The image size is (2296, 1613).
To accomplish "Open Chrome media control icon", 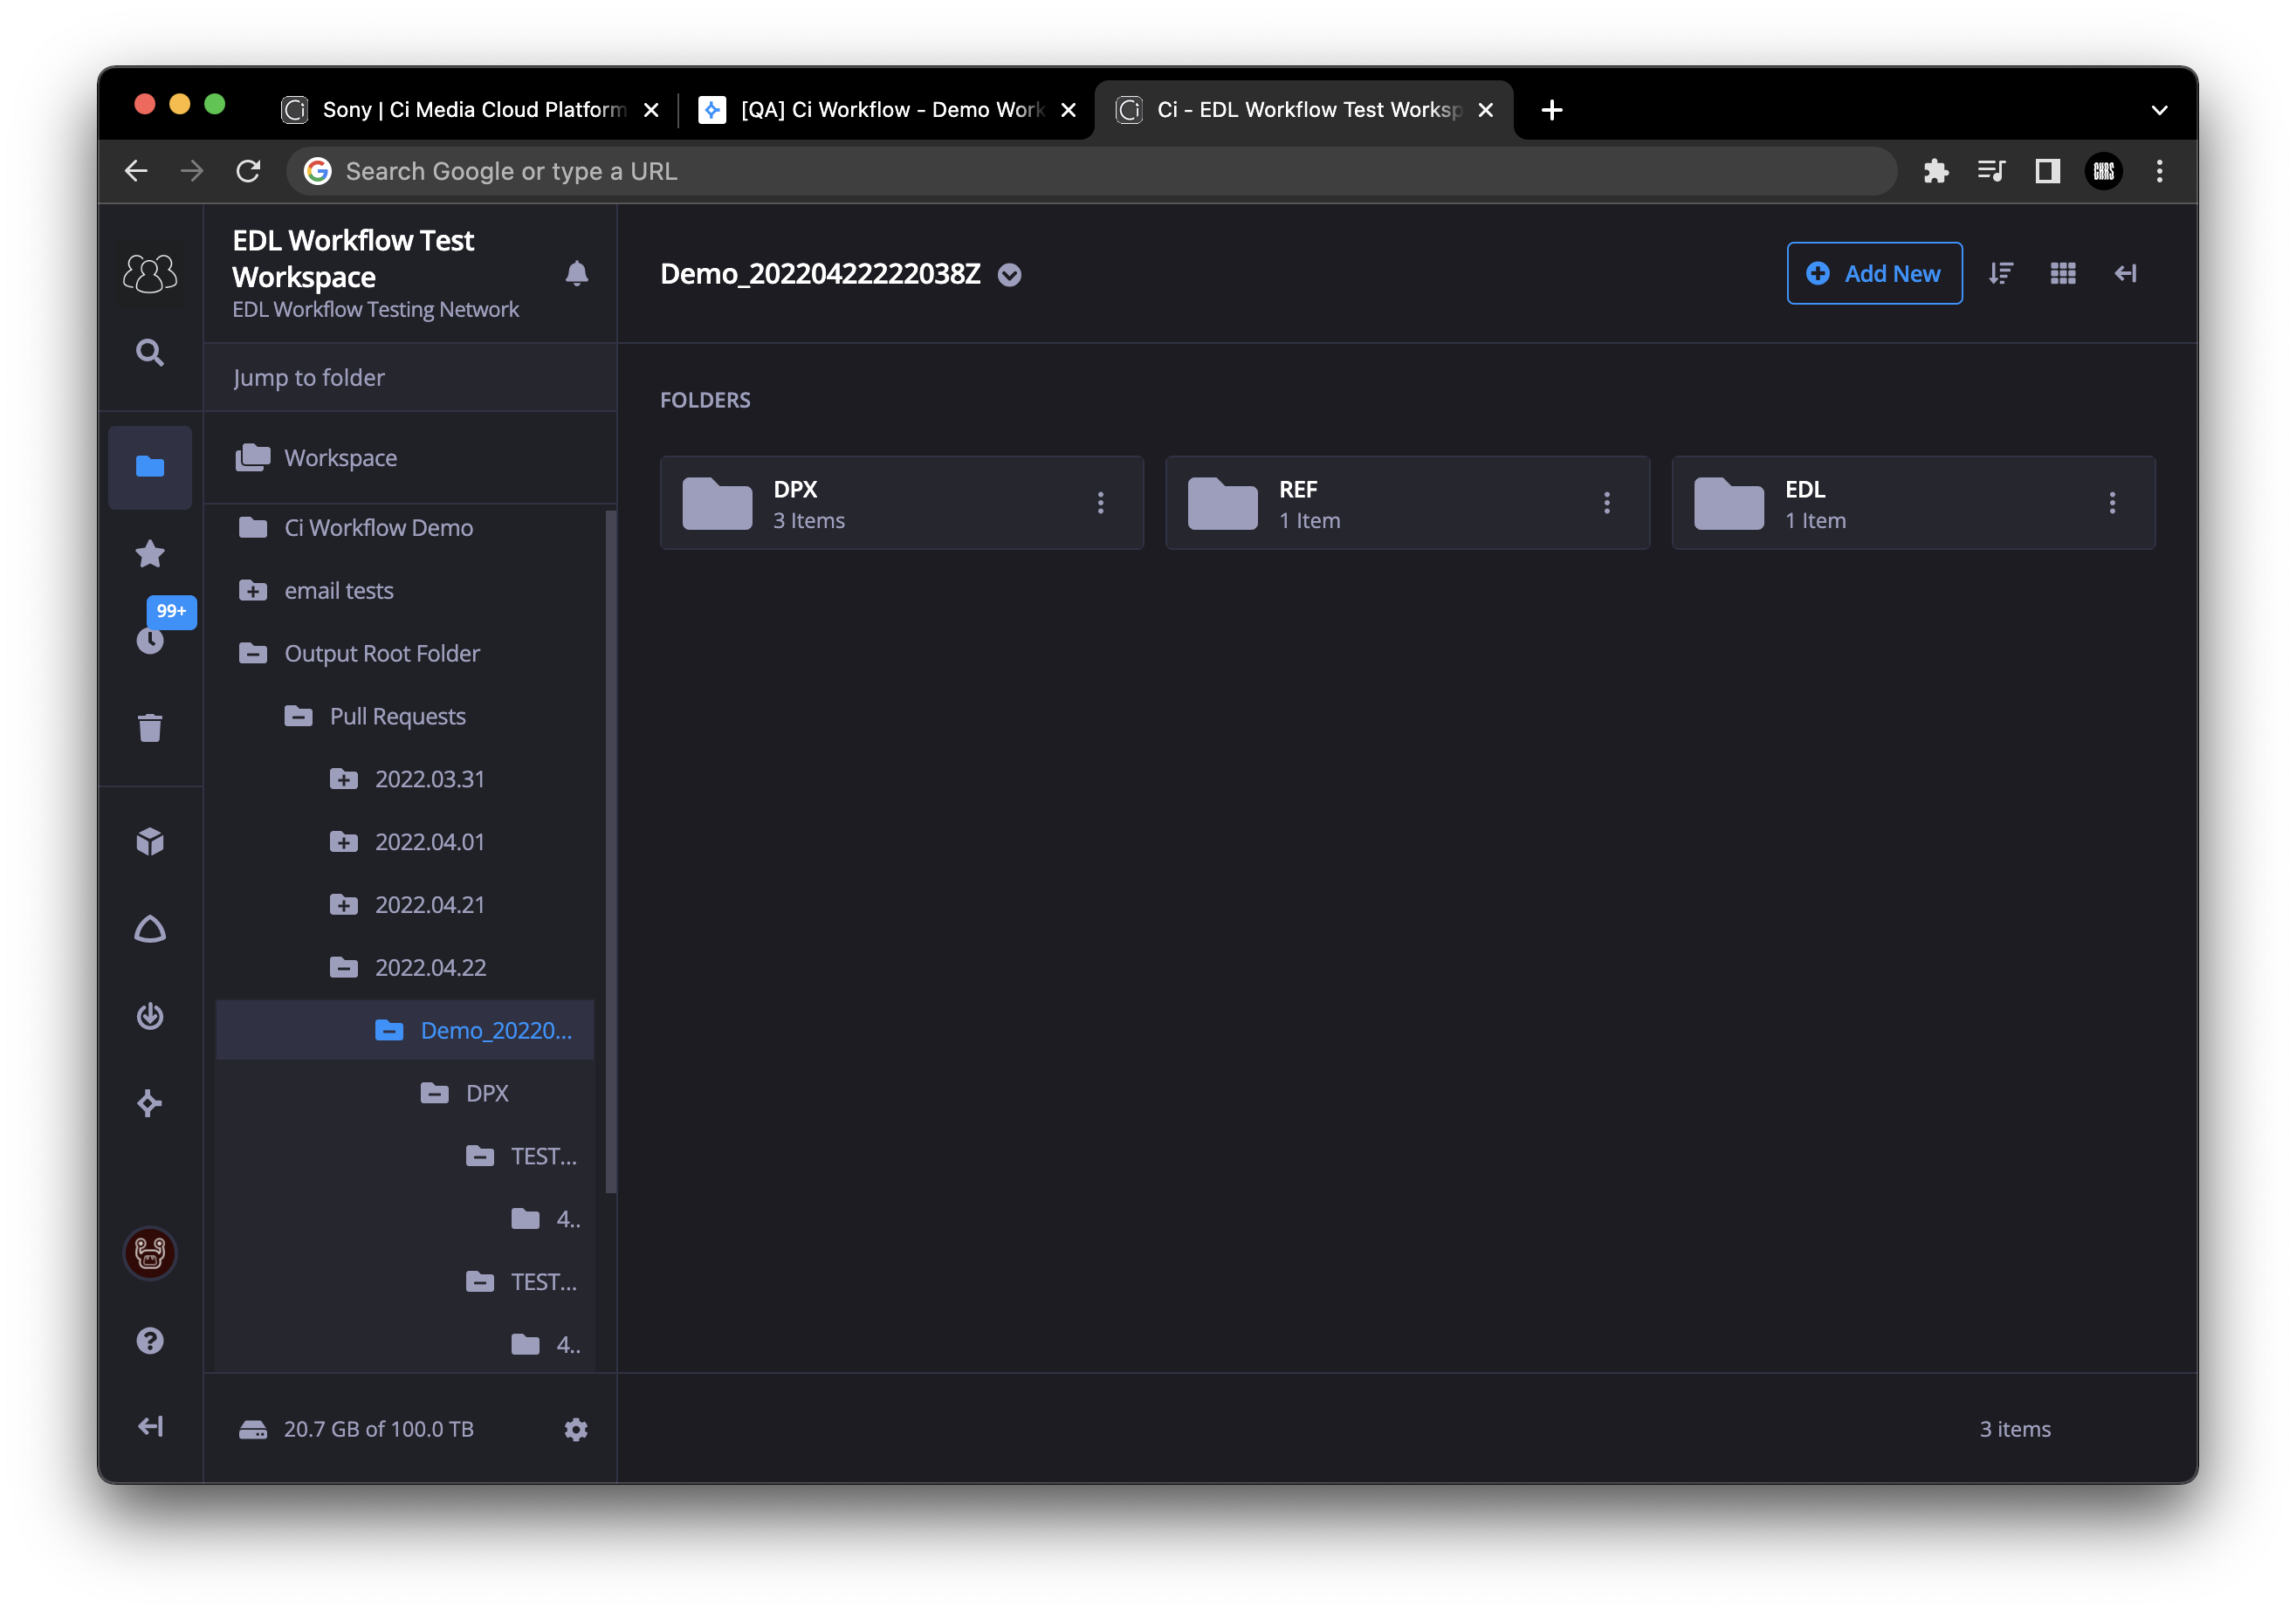I will pyautogui.click(x=1991, y=171).
